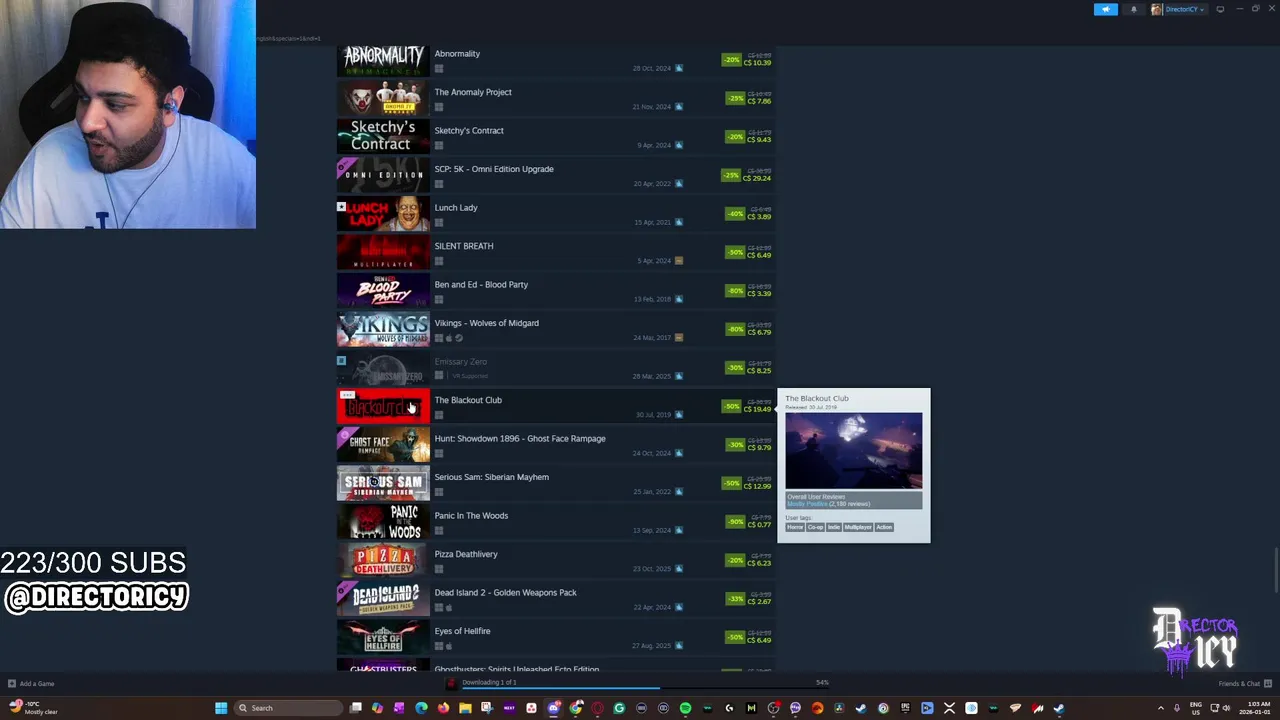Click the C$ 10.39 price for Abnormality
The image size is (1280, 720).
[x=757, y=63]
